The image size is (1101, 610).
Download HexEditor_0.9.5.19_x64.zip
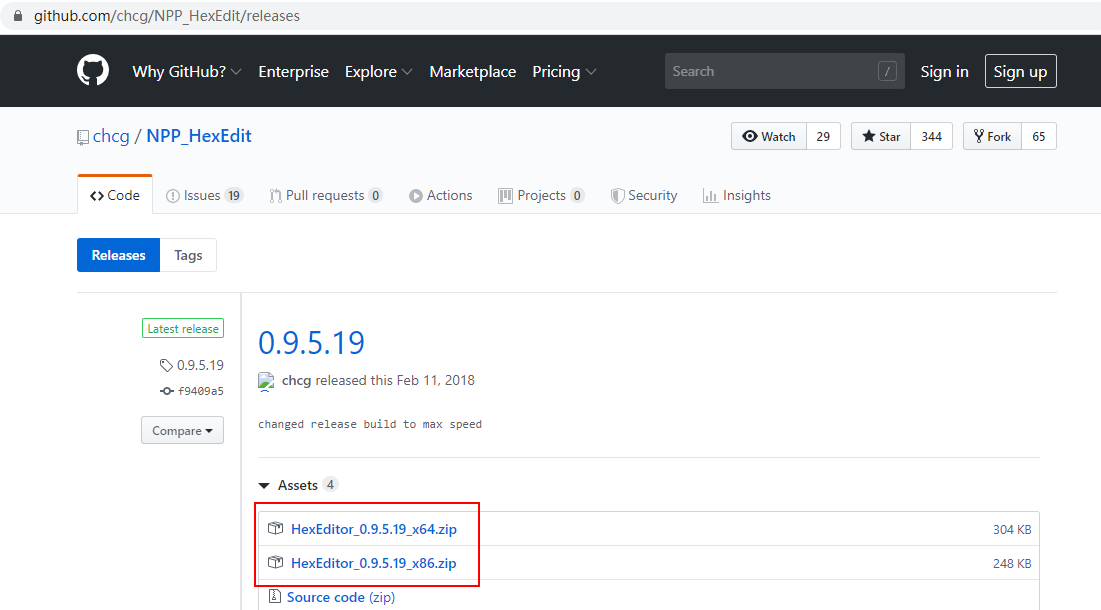pos(374,529)
